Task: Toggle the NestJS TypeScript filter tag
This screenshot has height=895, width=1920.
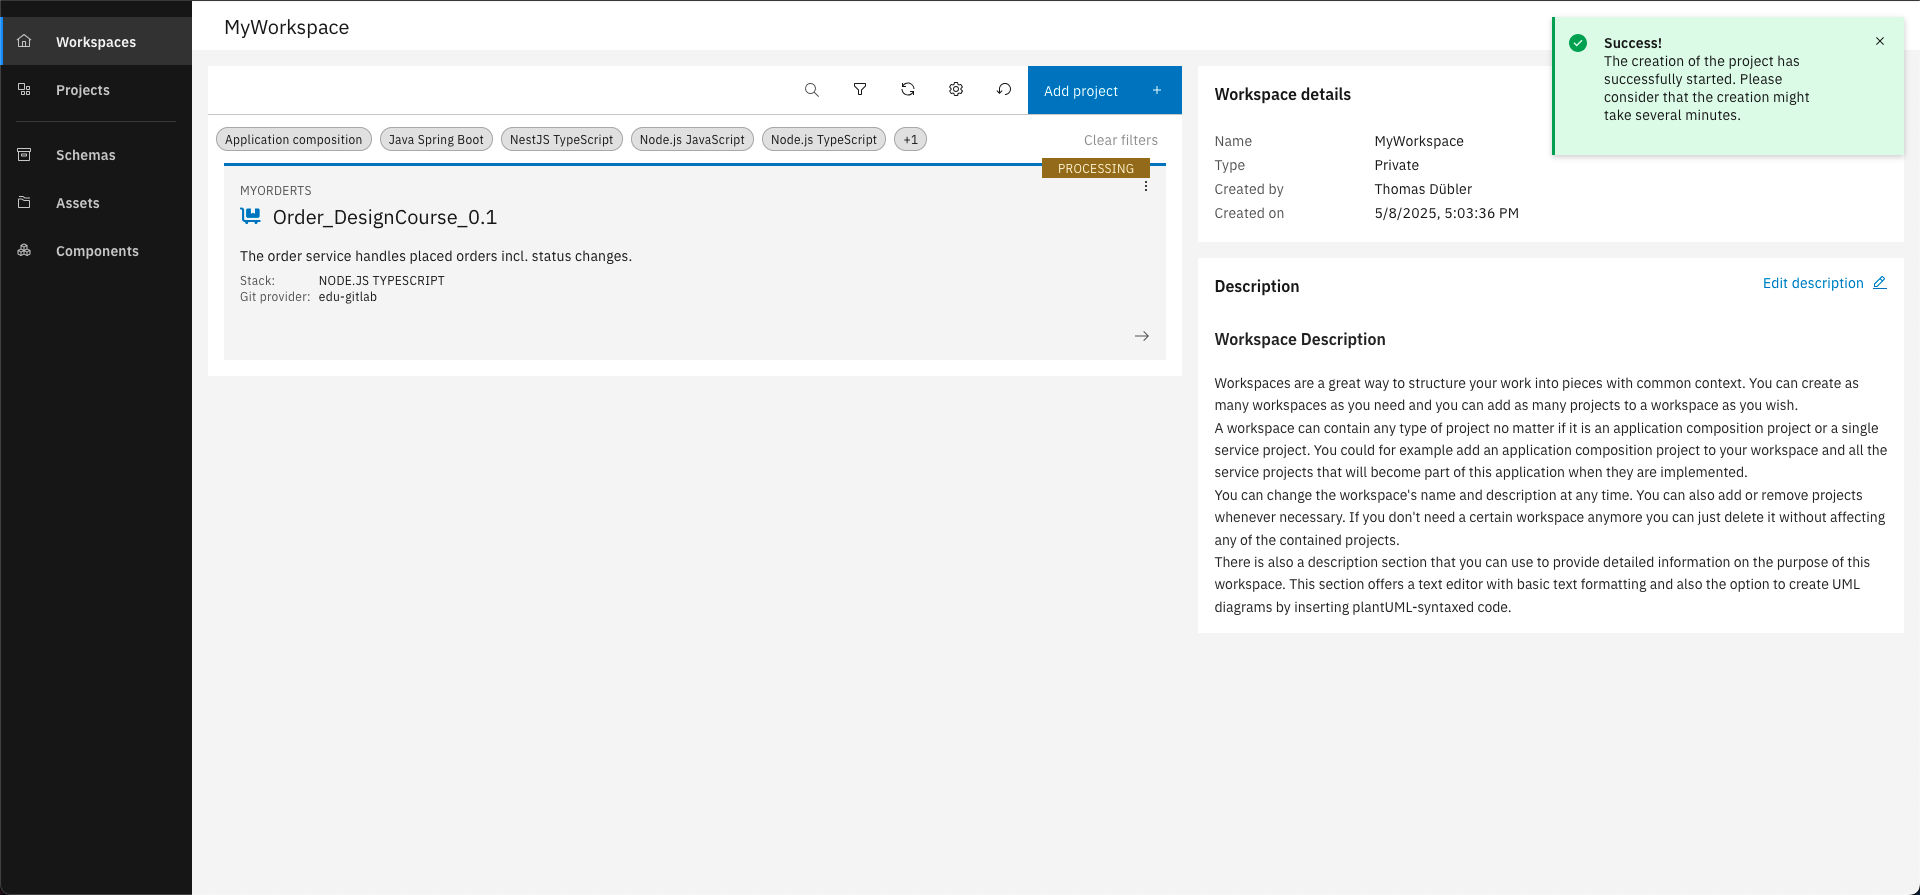Action: [x=562, y=140]
